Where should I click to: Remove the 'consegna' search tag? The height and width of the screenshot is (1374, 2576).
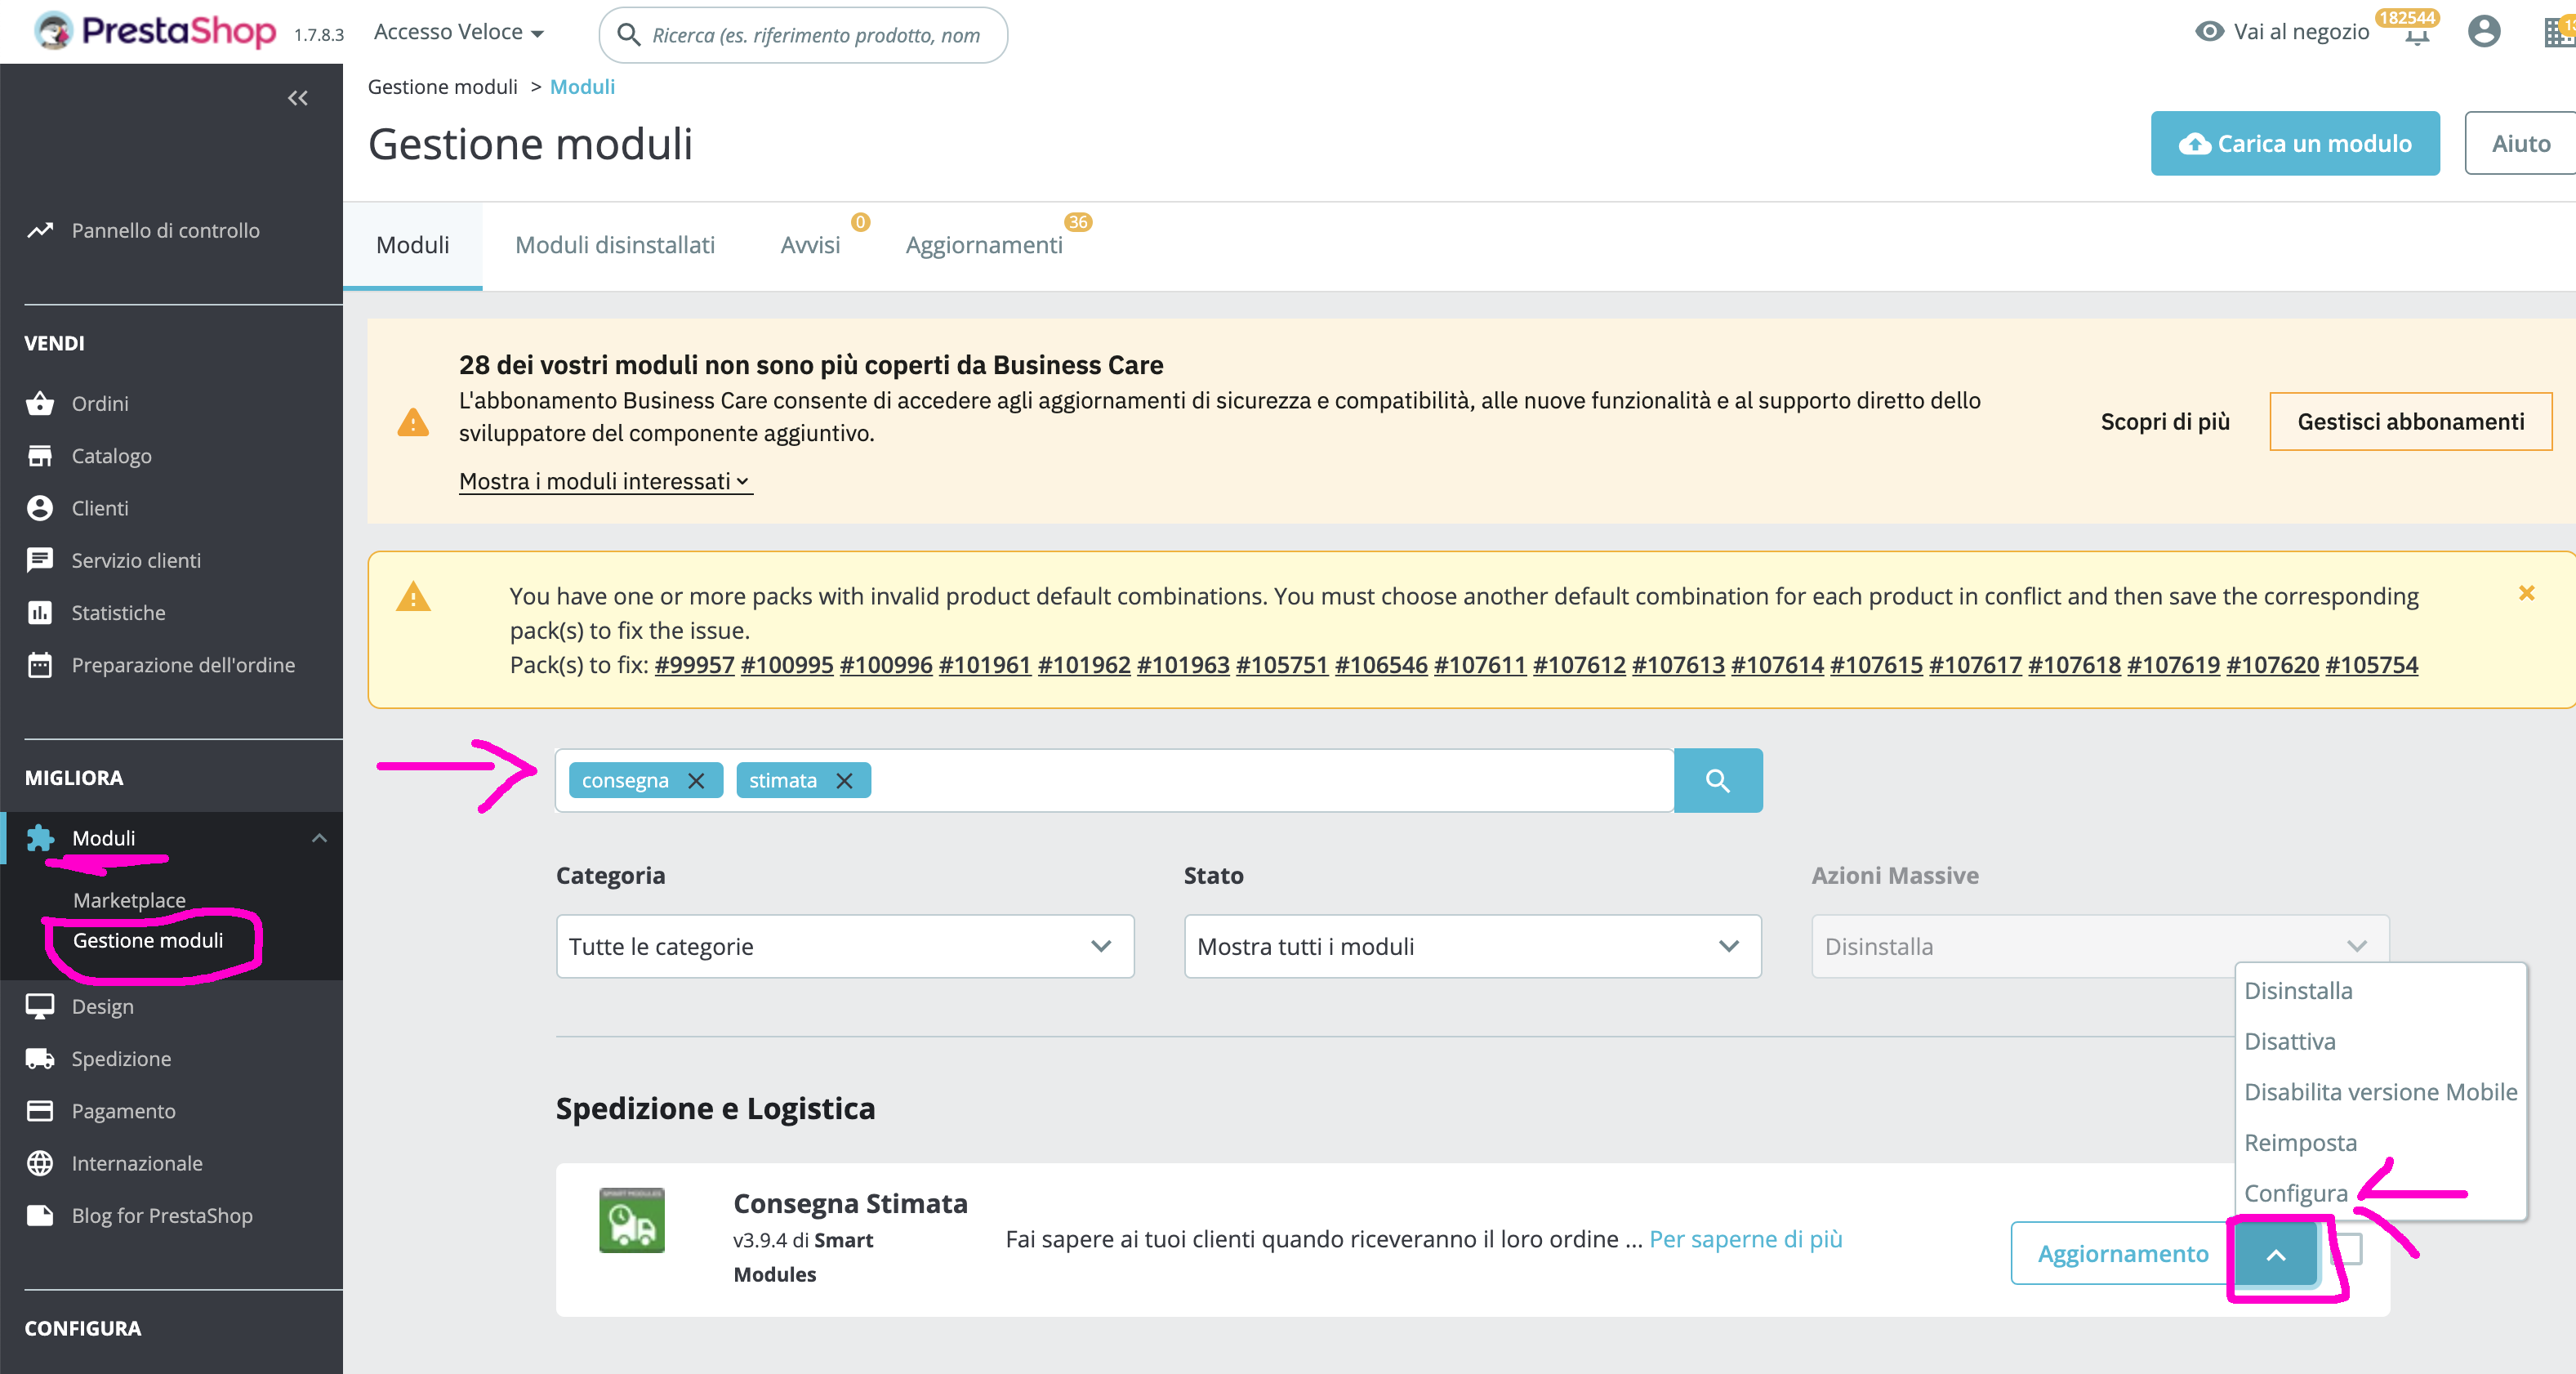(696, 780)
